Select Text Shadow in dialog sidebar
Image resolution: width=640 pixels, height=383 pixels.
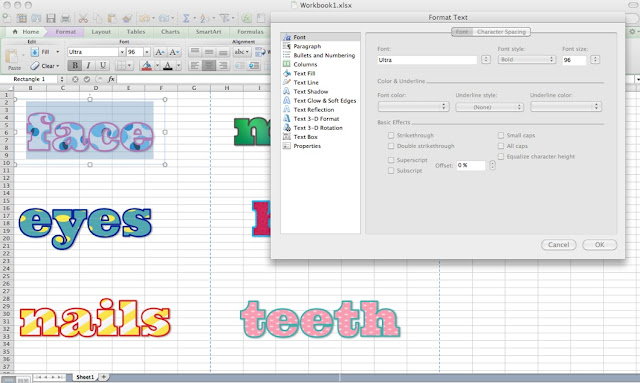[x=311, y=91]
